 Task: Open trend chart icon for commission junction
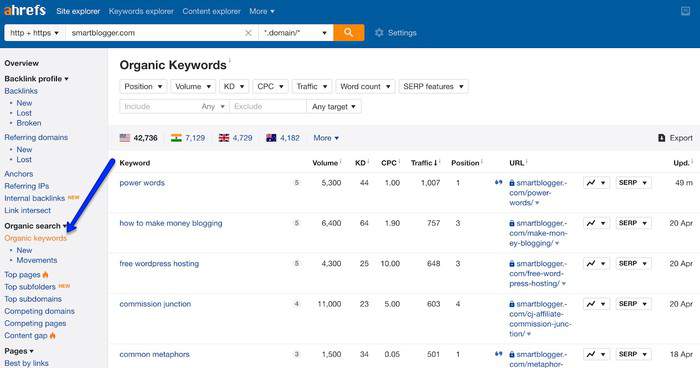point(596,304)
